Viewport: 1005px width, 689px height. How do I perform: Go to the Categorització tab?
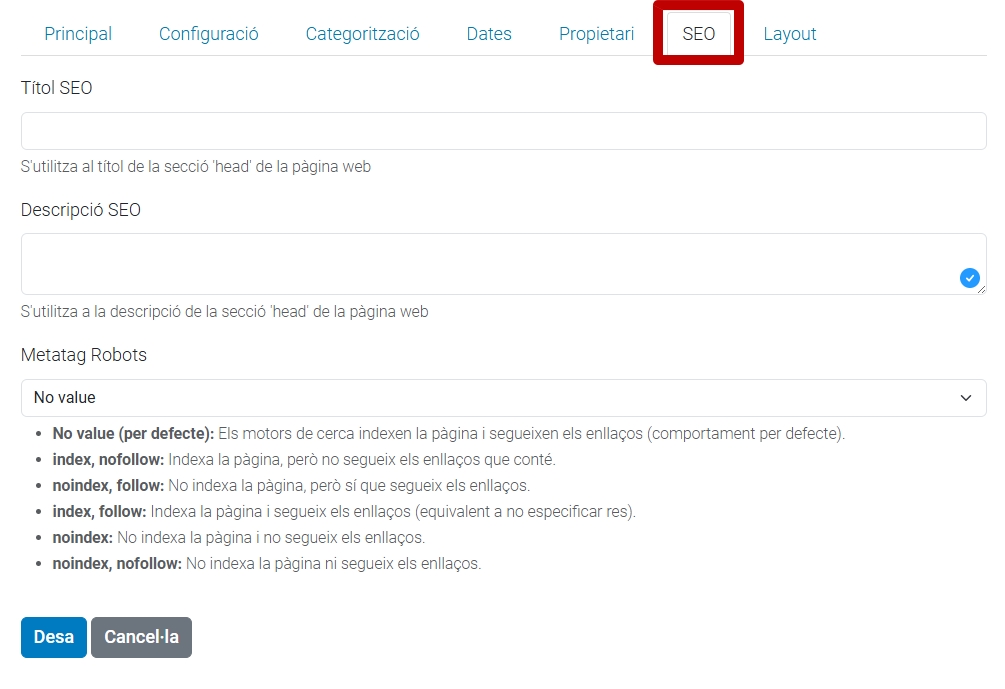click(x=362, y=34)
